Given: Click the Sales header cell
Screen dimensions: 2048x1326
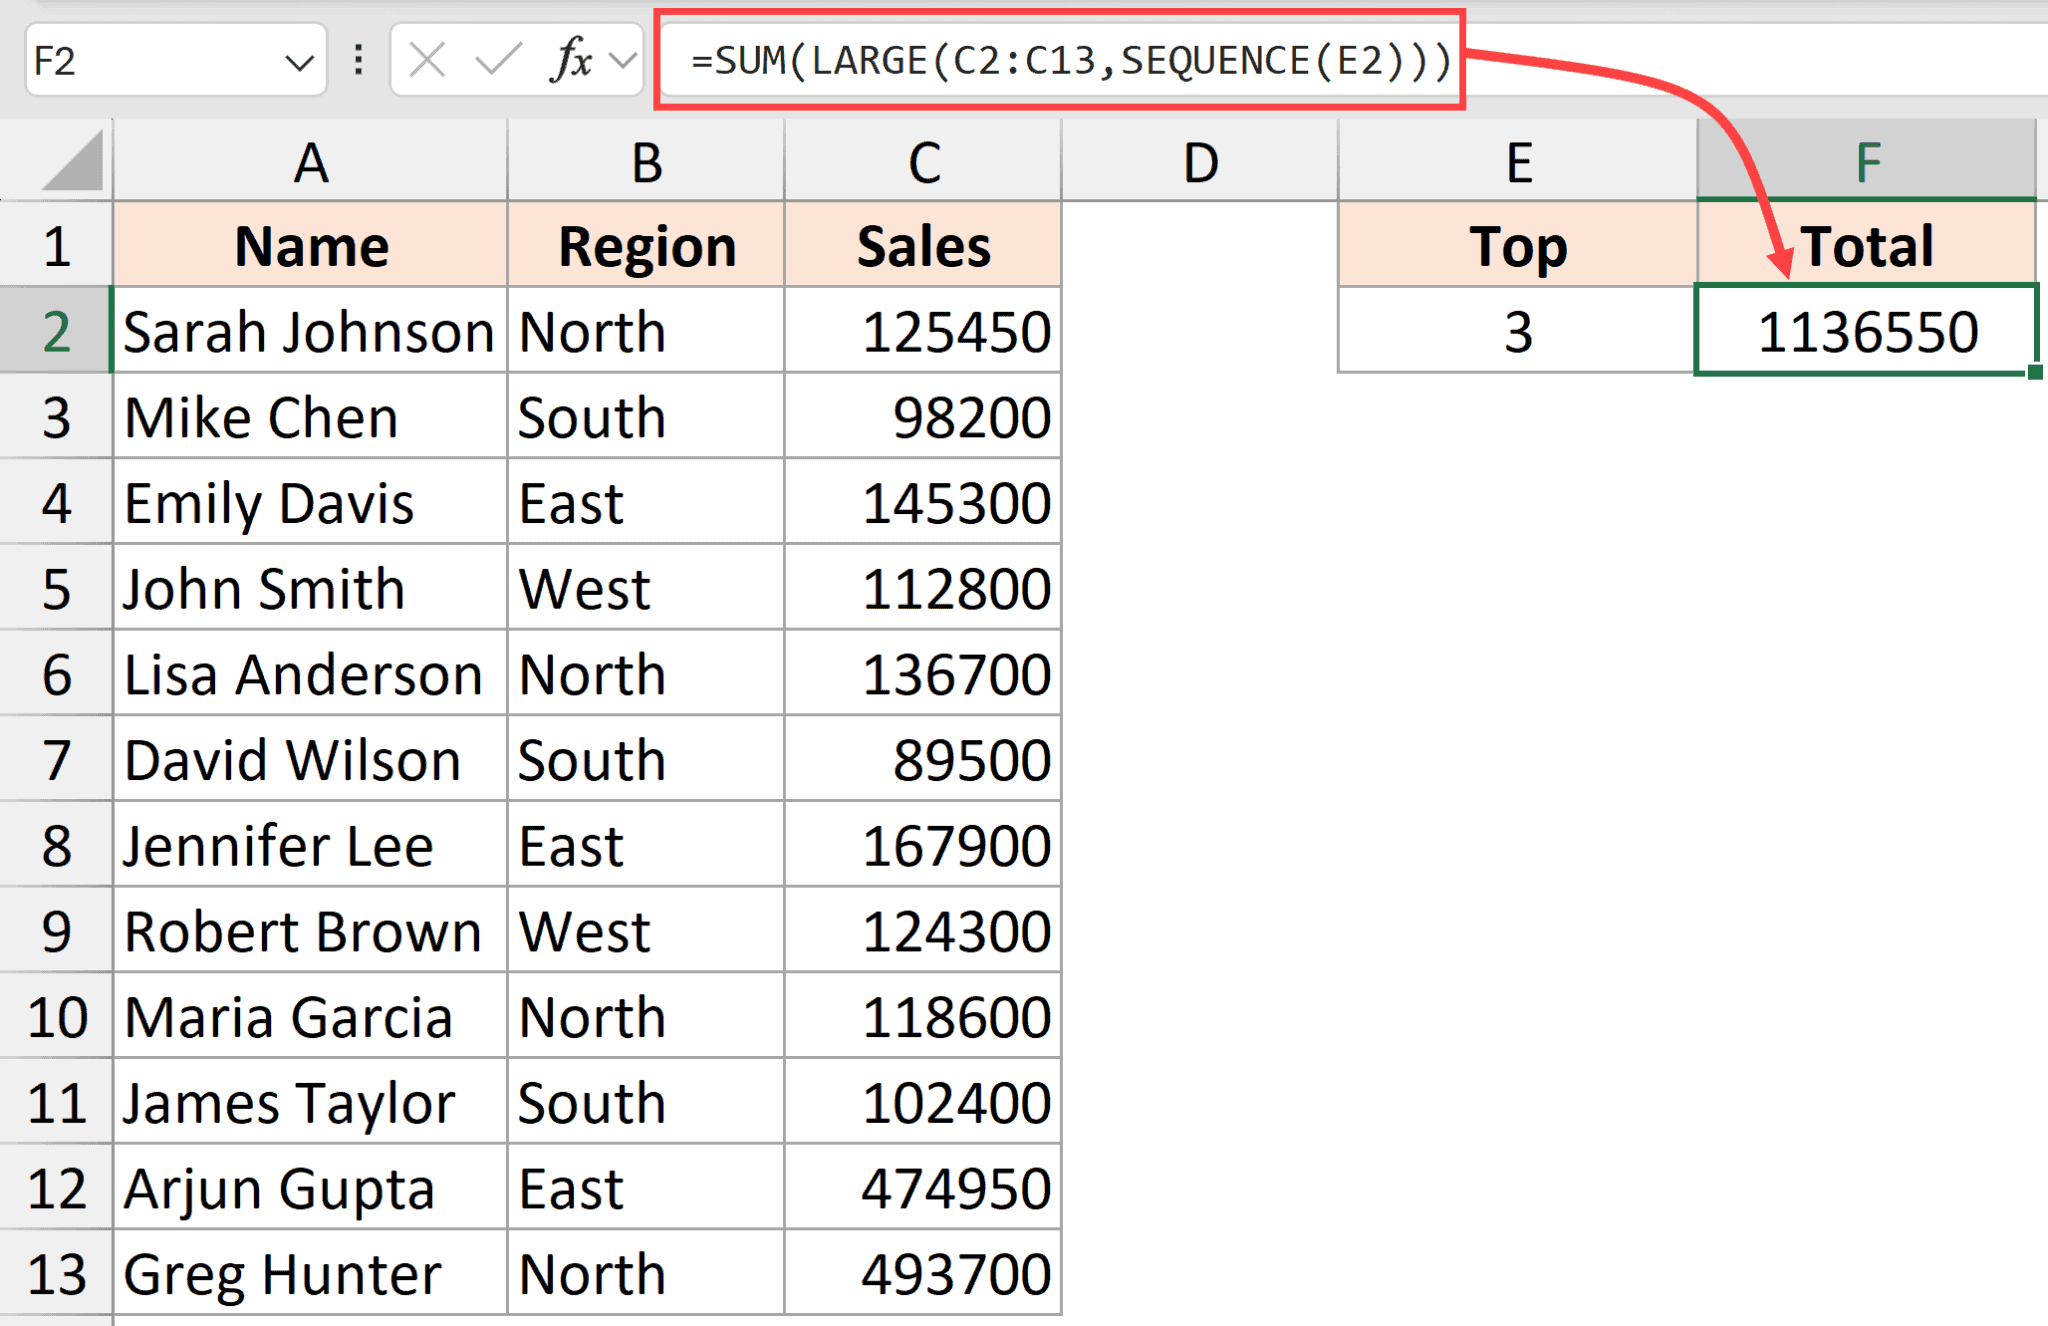Looking at the screenshot, I should tap(923, 246).
